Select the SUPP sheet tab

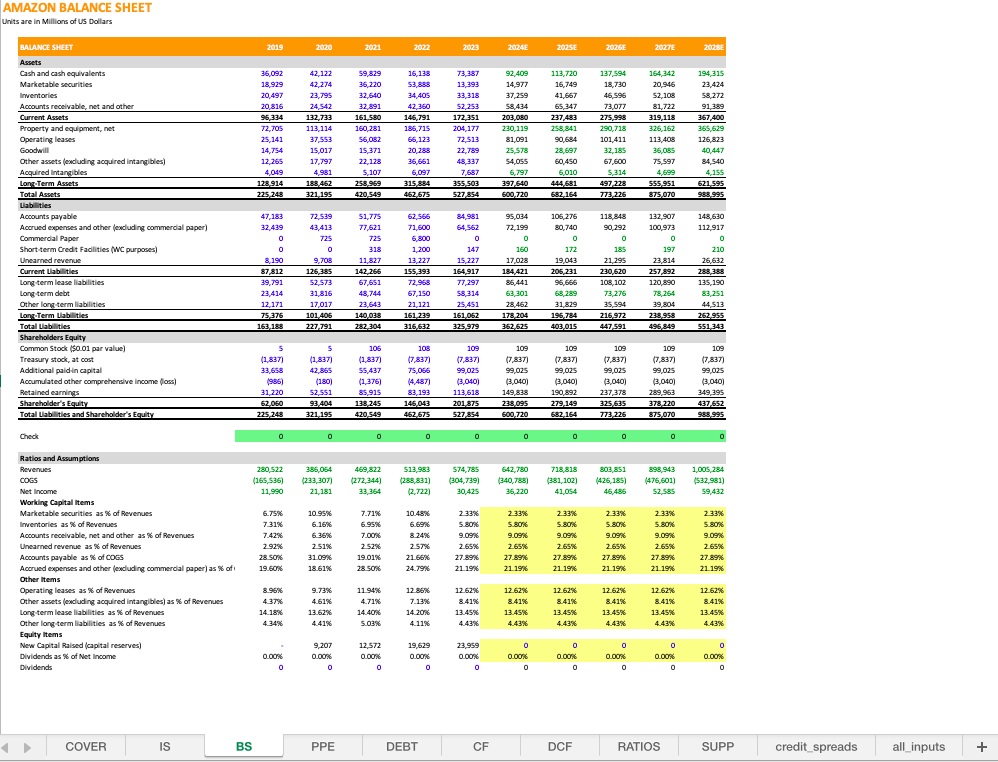click(717, 746)
